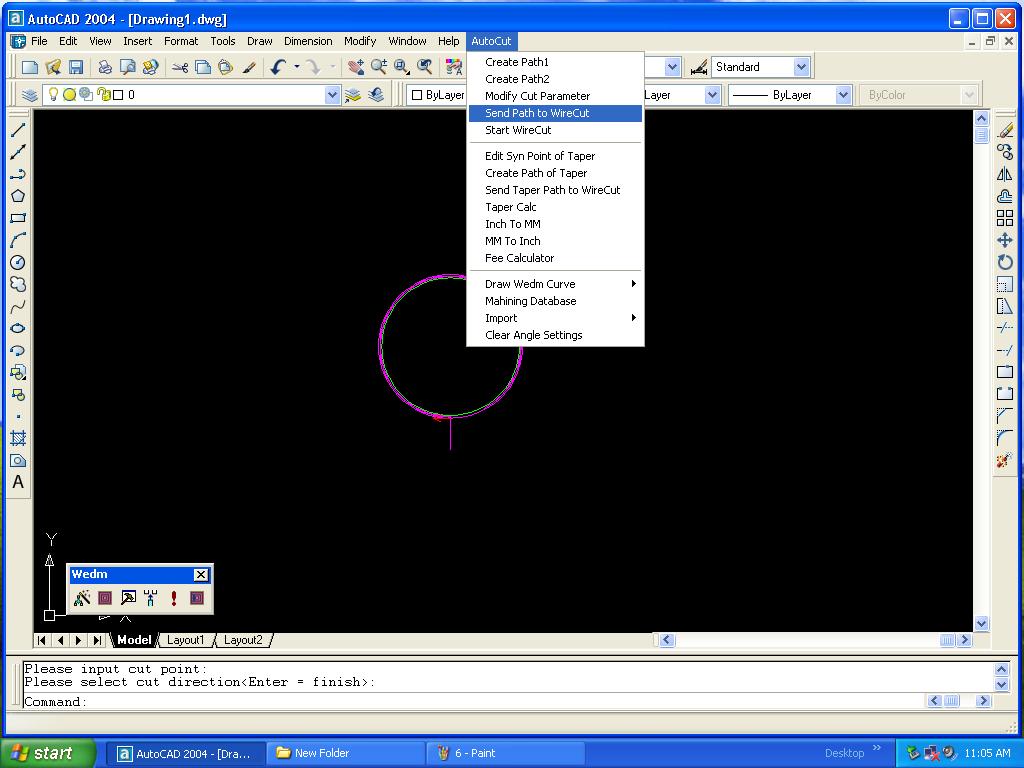Click the drawing area vertical scrollbar down arrow
Image resolution: width=1024 pixels, height=768 pixels.
tap(982, 623)
